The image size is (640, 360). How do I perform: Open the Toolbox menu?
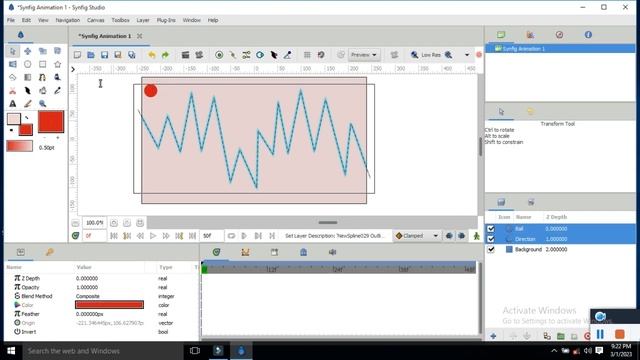tap(120, 20)
